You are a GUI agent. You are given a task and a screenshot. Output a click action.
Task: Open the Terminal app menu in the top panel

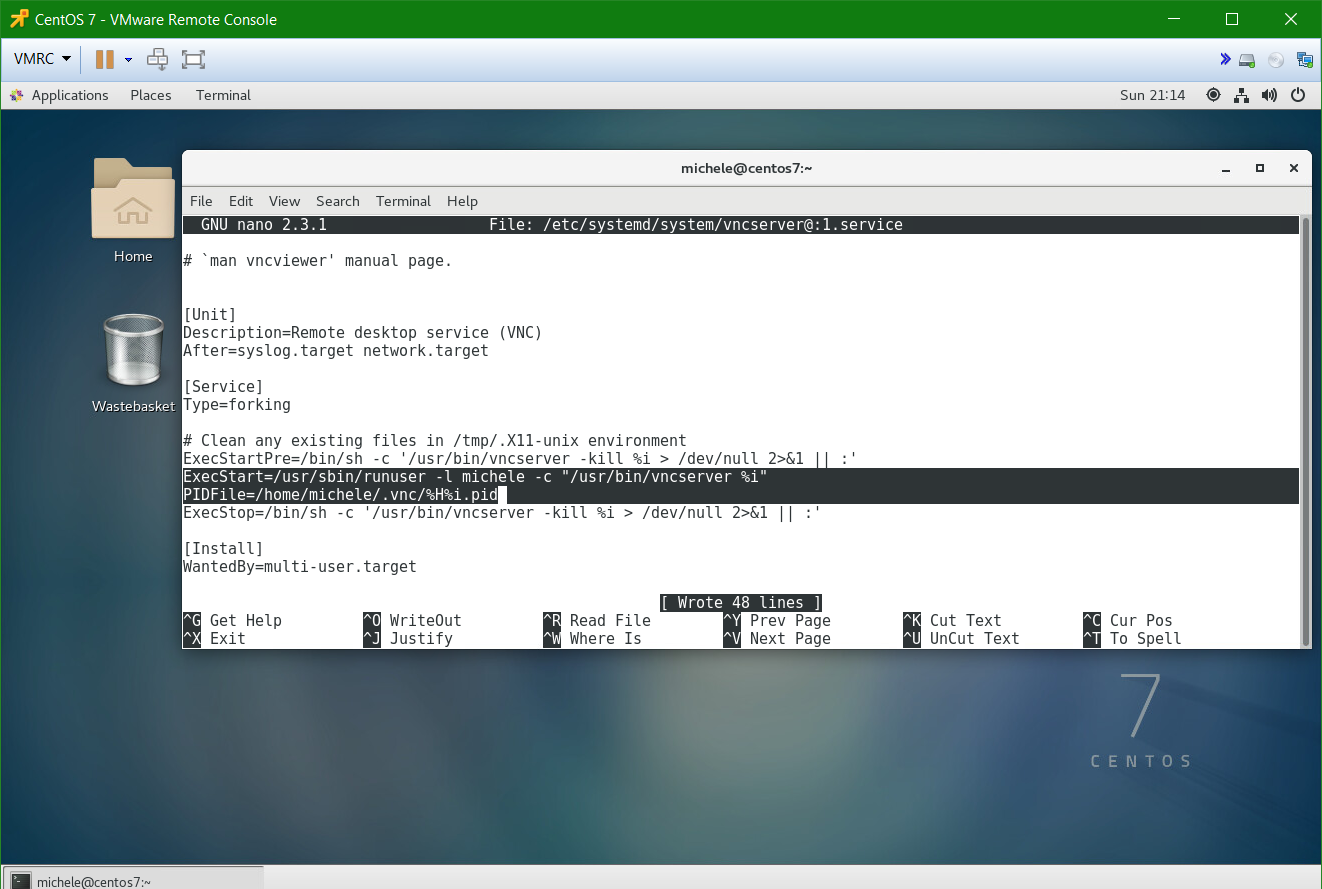tap(223, 95)
